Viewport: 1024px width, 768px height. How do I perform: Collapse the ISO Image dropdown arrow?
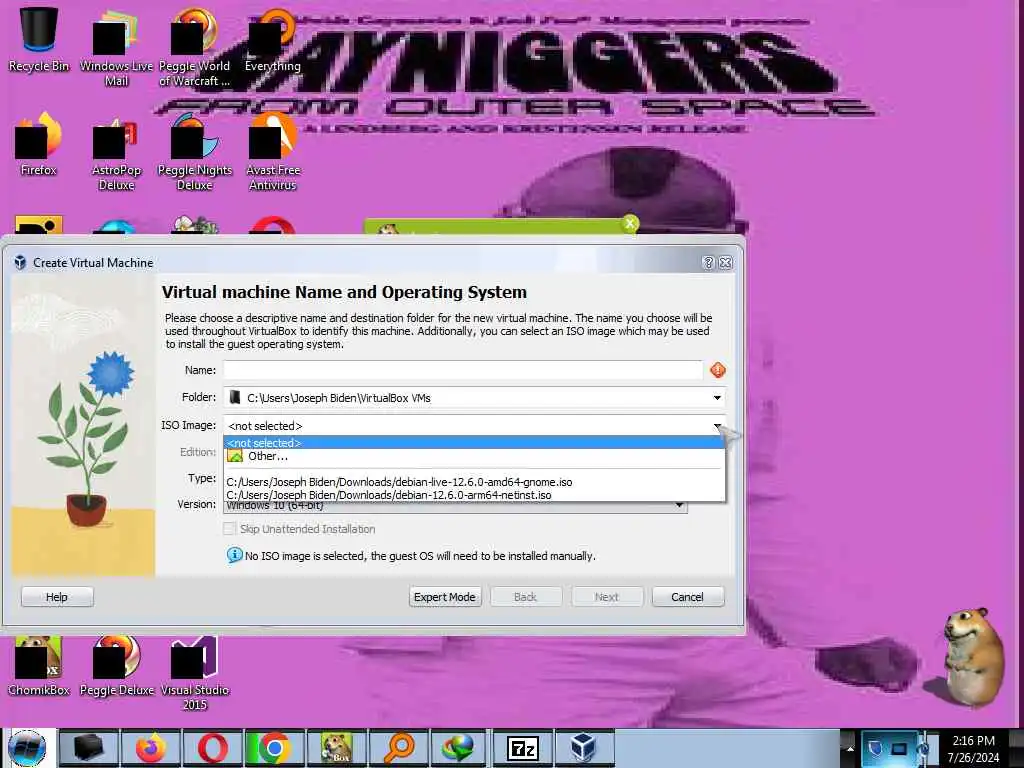[717, 426]
